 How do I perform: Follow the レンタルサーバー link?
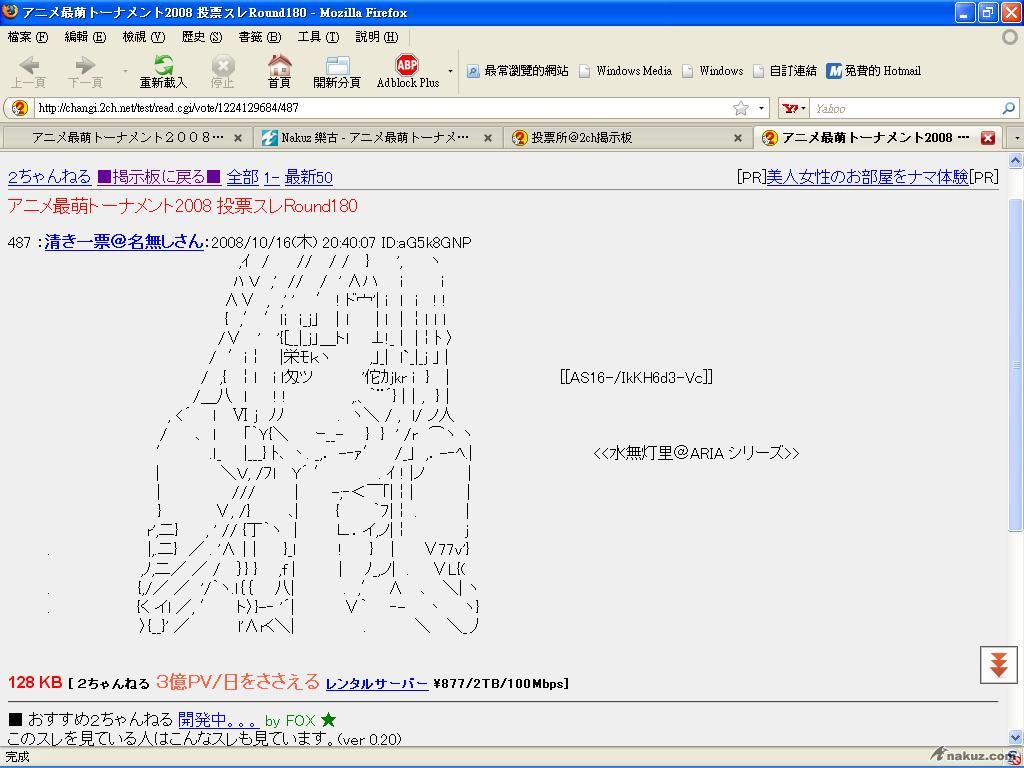376,684
